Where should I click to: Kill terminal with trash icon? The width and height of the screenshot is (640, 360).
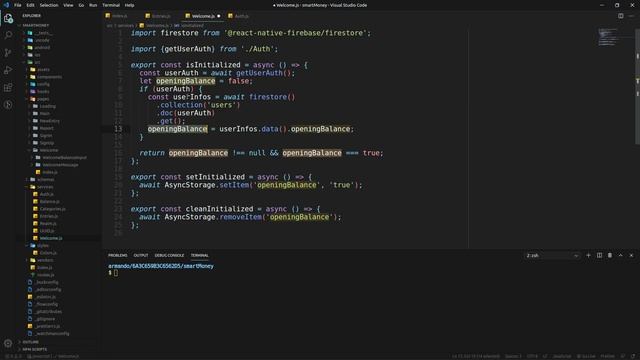(x=610, y=255)
